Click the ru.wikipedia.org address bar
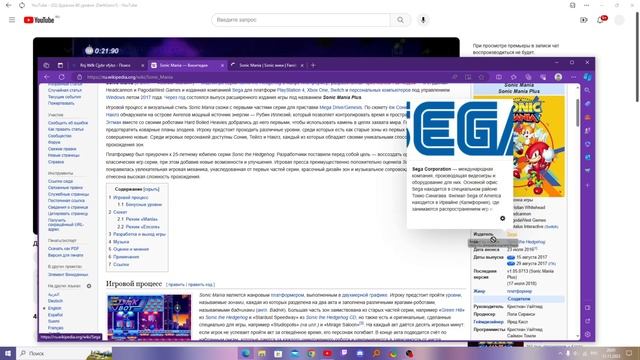The image size is (640, 360). click(x=261, y=77)
